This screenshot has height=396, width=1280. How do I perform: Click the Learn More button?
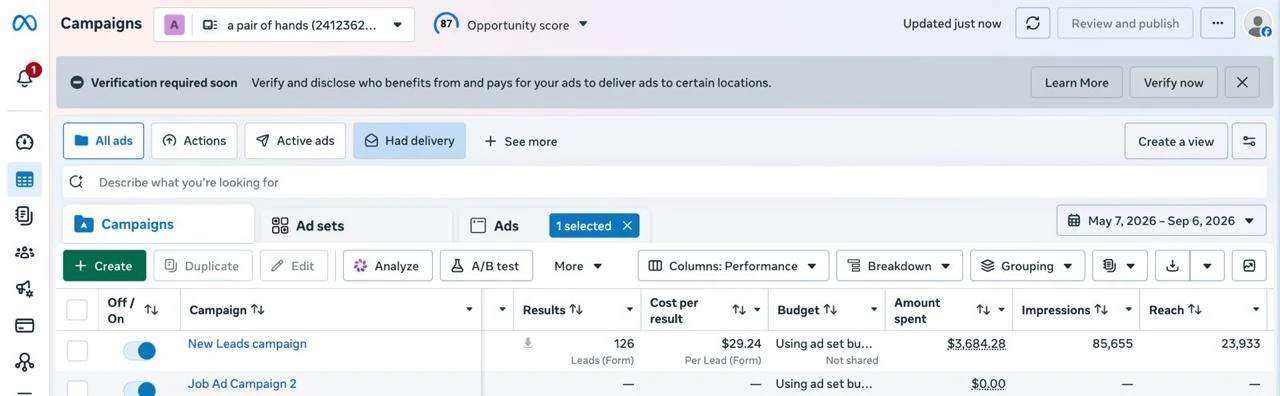[x=1076, y=82]
